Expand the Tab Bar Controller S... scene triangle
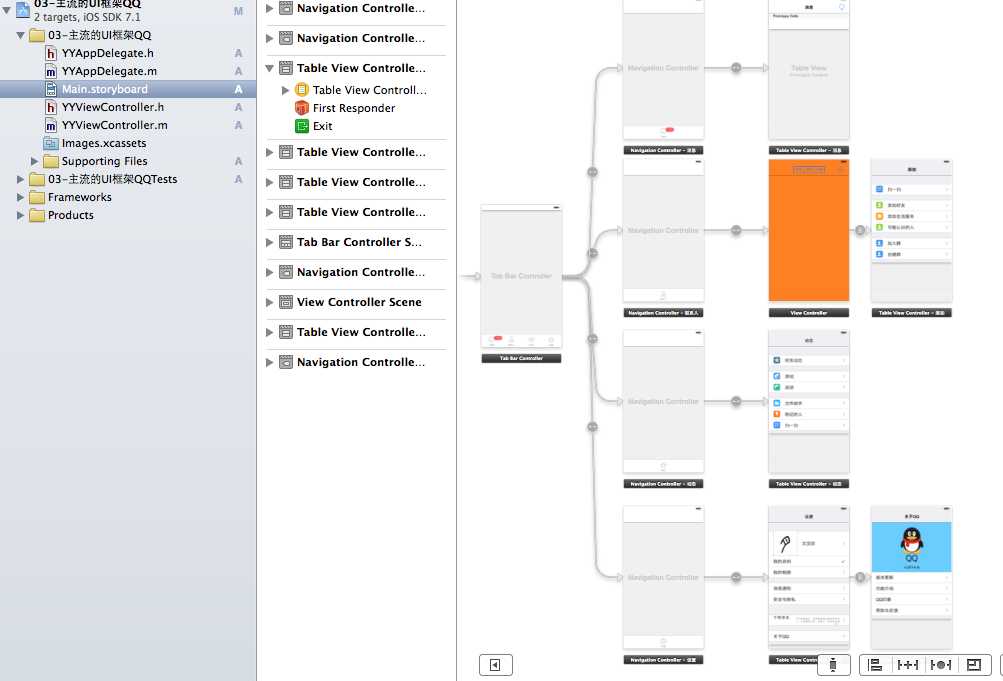Viewport: 1003px width, 681px height. [269, 242]
